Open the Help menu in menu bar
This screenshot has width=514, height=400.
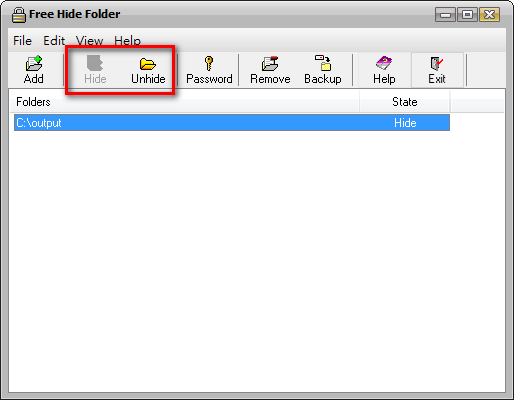click(127, 41)
